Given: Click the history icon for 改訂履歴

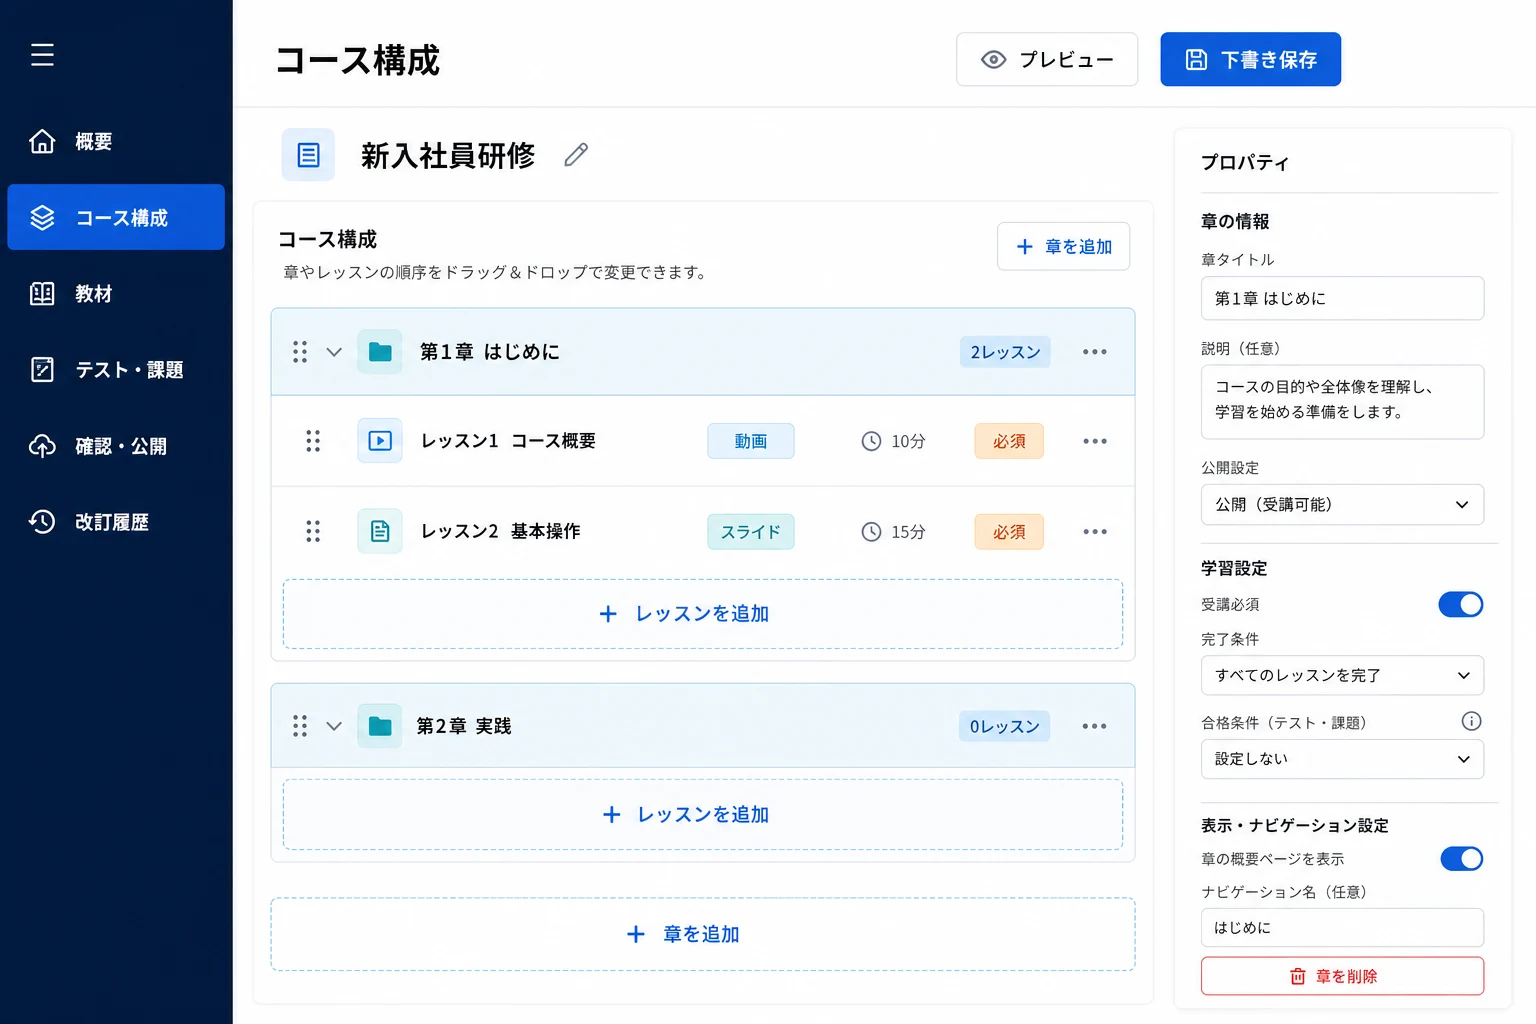Looking at the screenshot, I should pyautogui.click(x=42, y=521).
